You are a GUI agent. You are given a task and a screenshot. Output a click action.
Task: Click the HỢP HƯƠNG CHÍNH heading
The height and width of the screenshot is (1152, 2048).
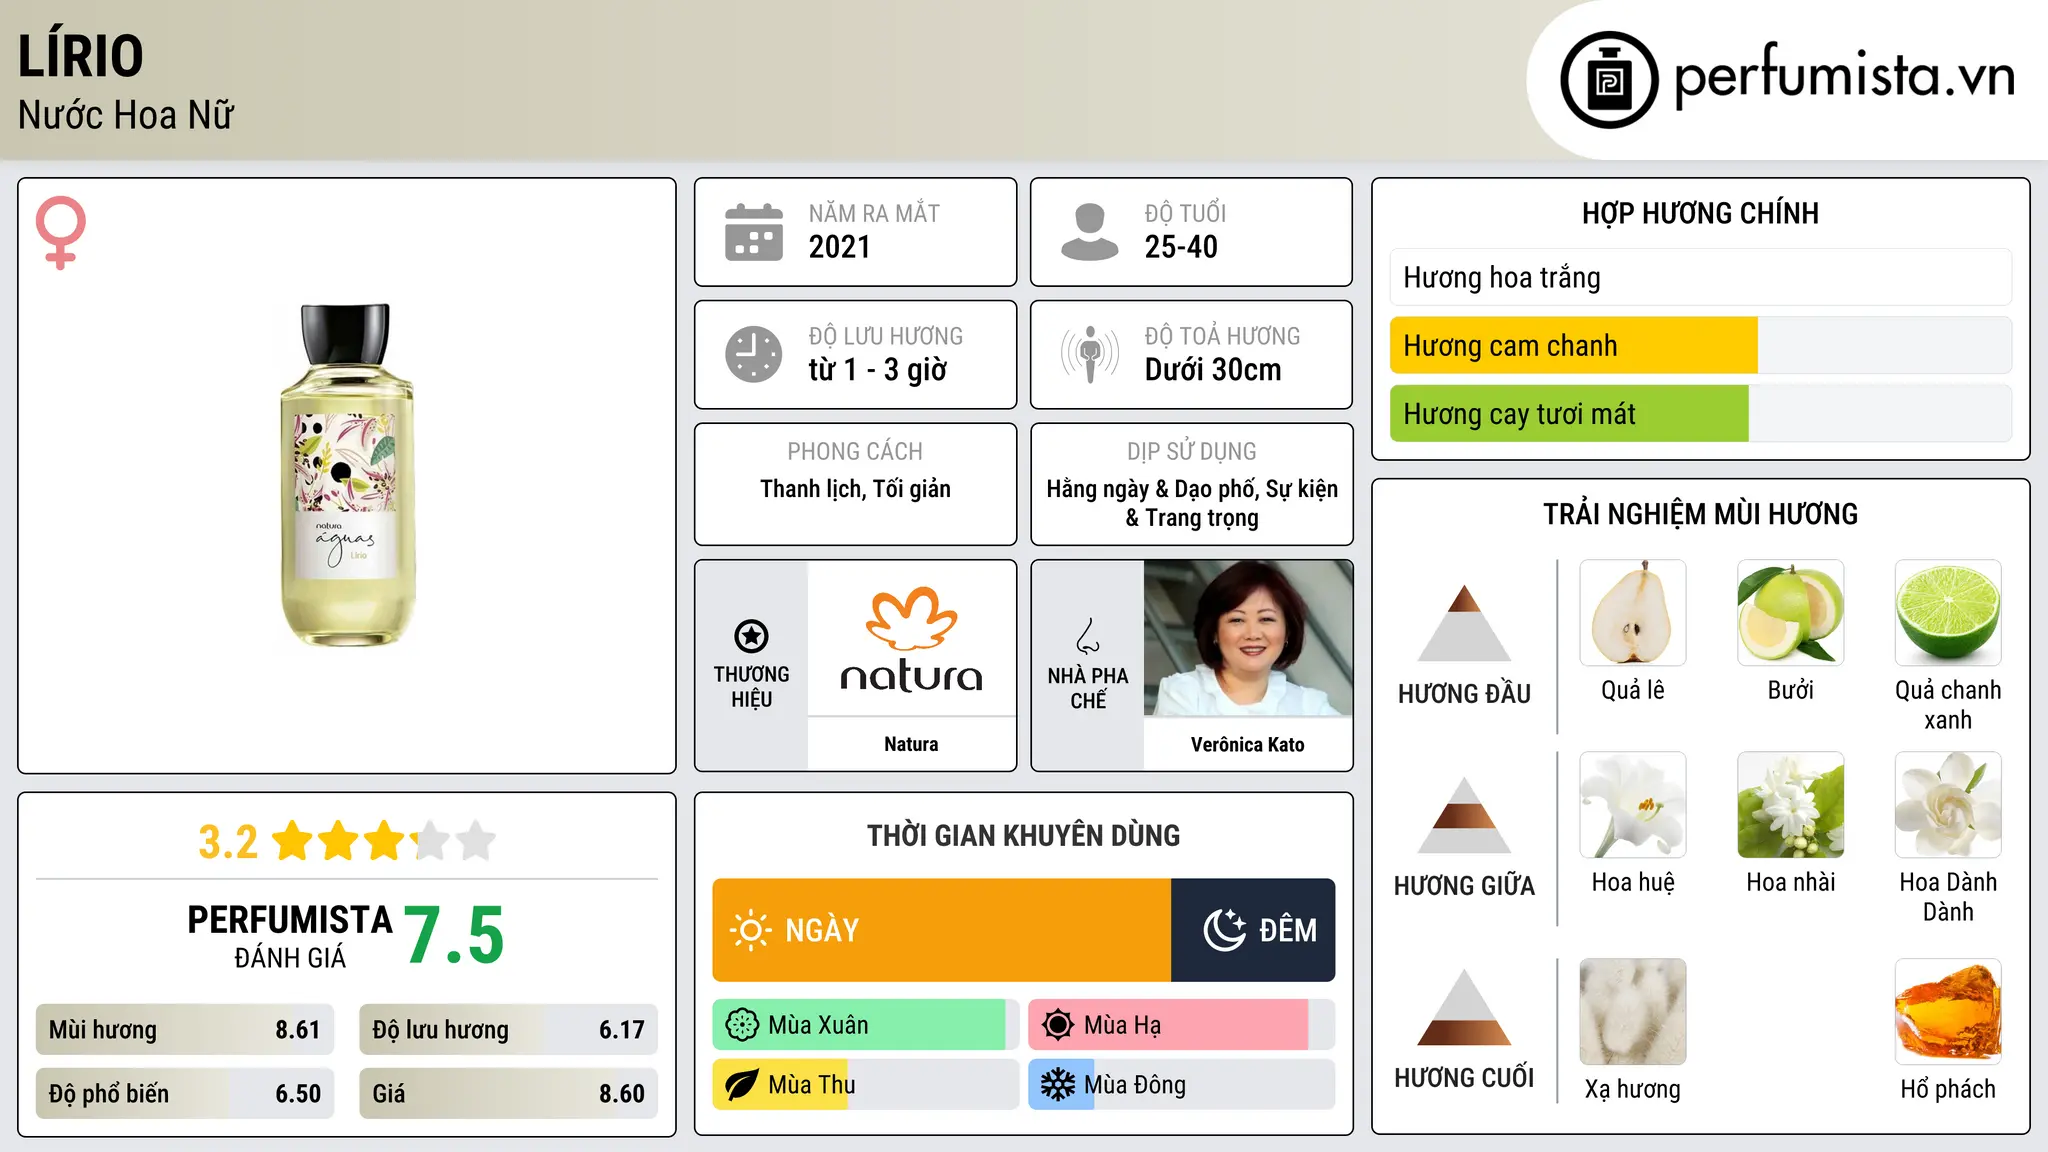point(1700,213)
